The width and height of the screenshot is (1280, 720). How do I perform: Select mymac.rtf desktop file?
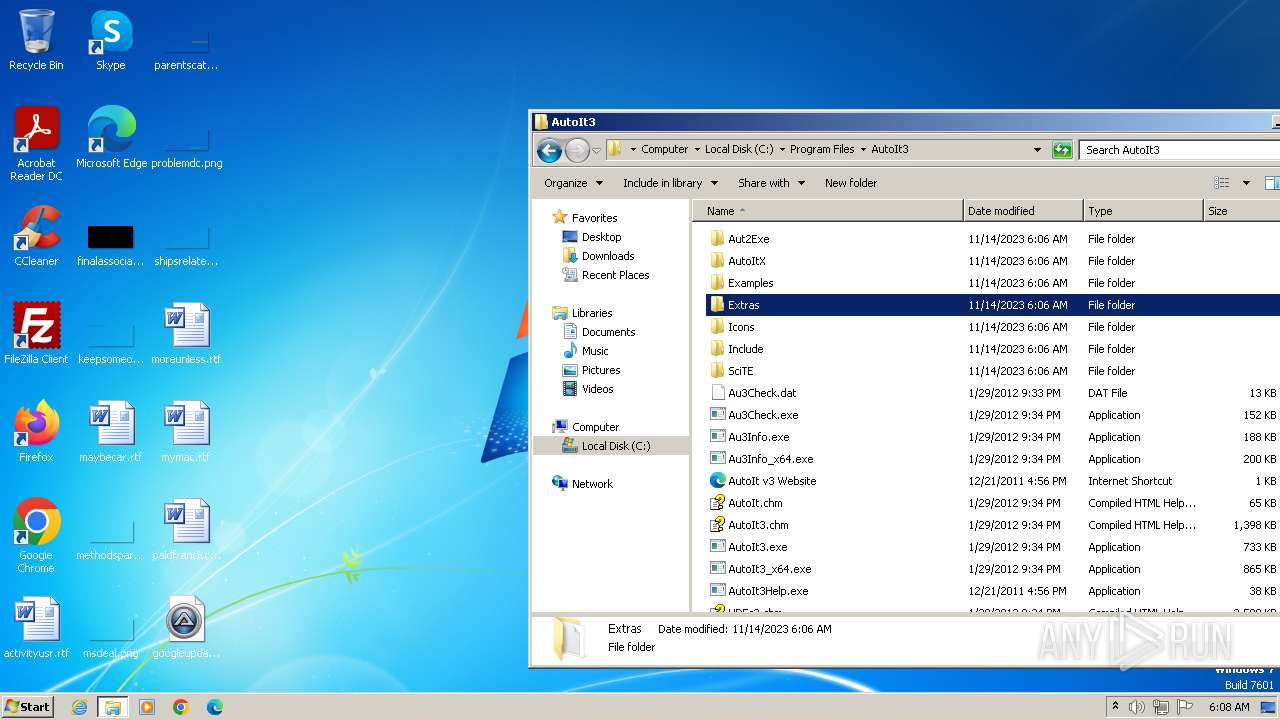186,432
